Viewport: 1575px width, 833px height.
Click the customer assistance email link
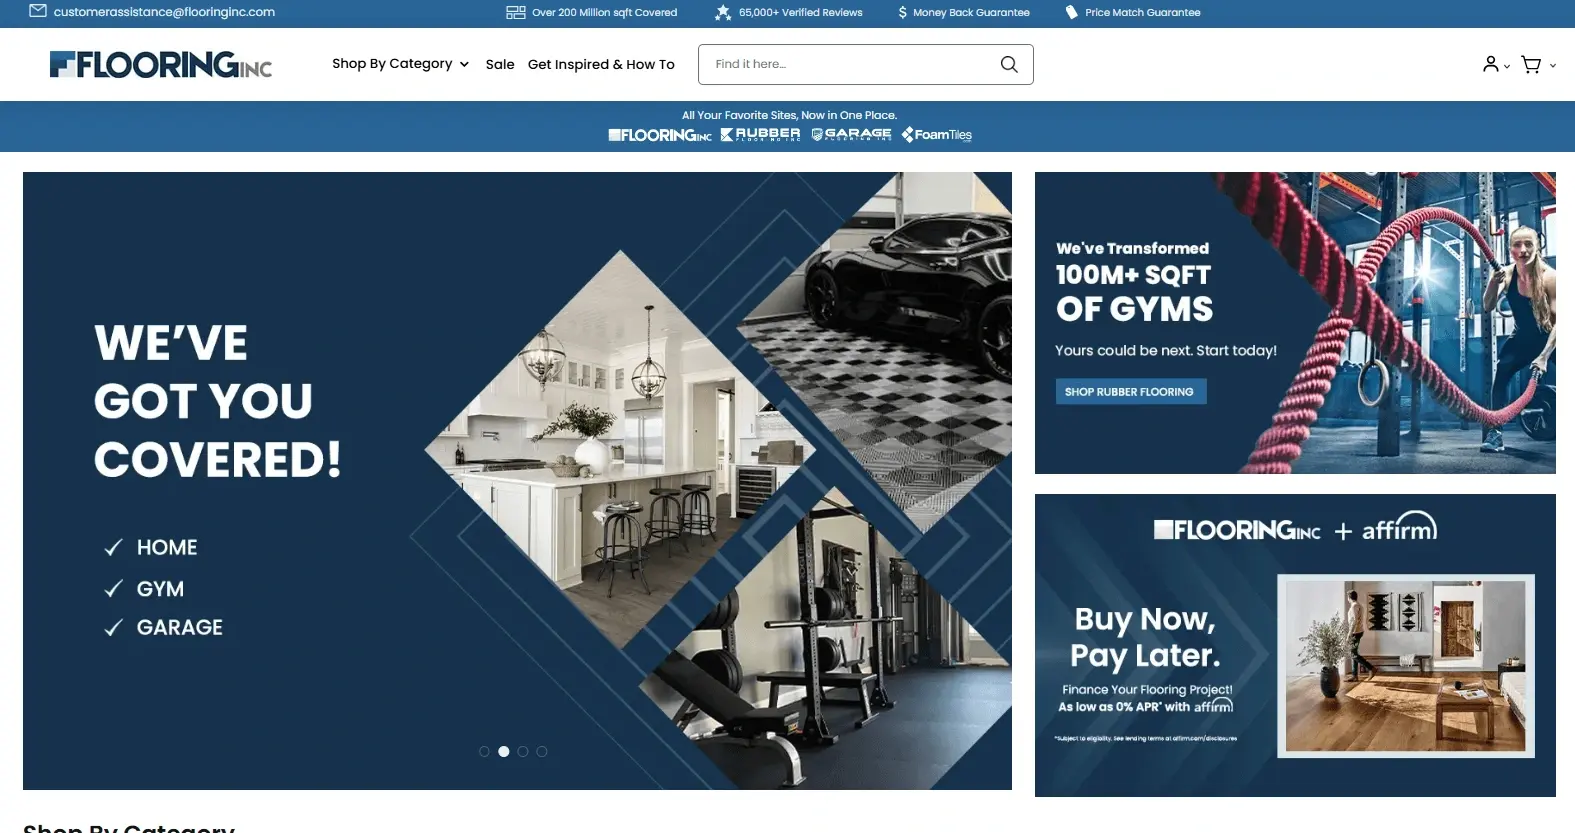tap(164, 12)
